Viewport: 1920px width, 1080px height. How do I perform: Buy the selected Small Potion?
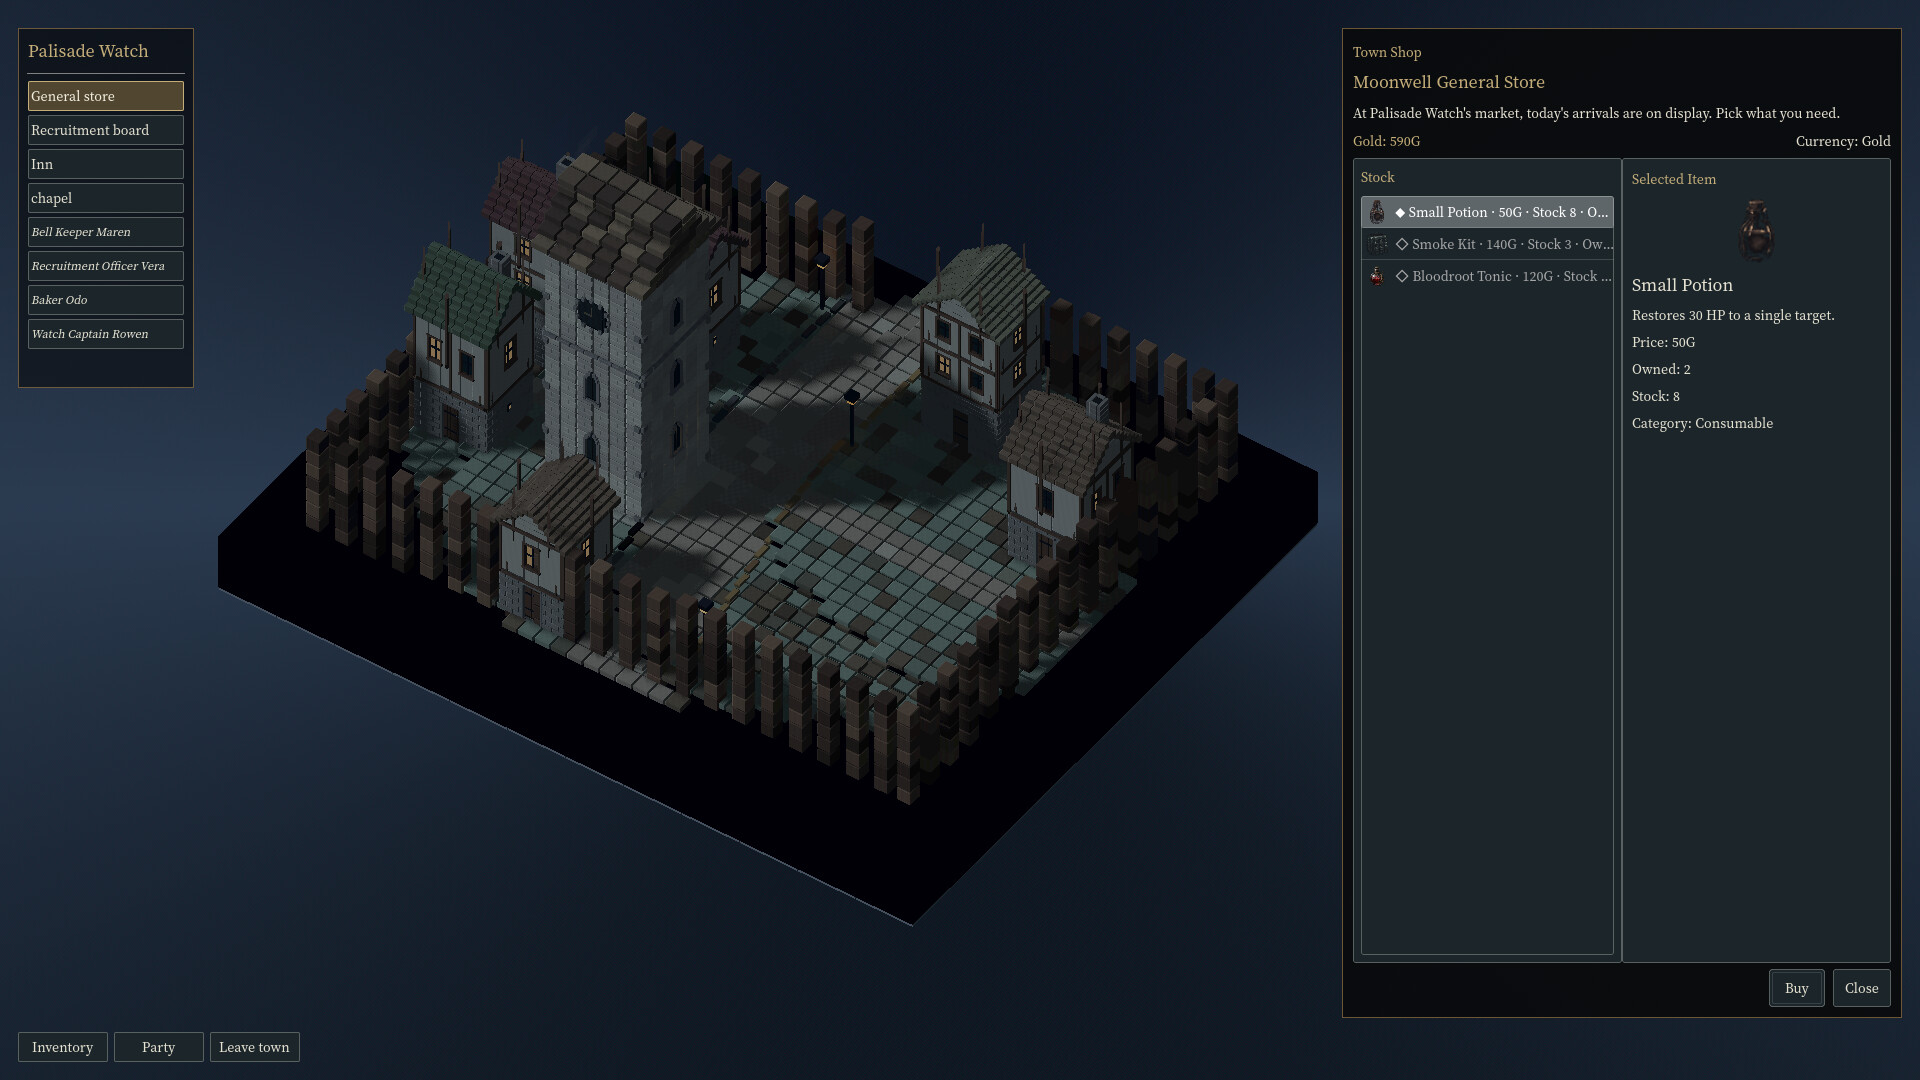click(x=1796, y=988)
